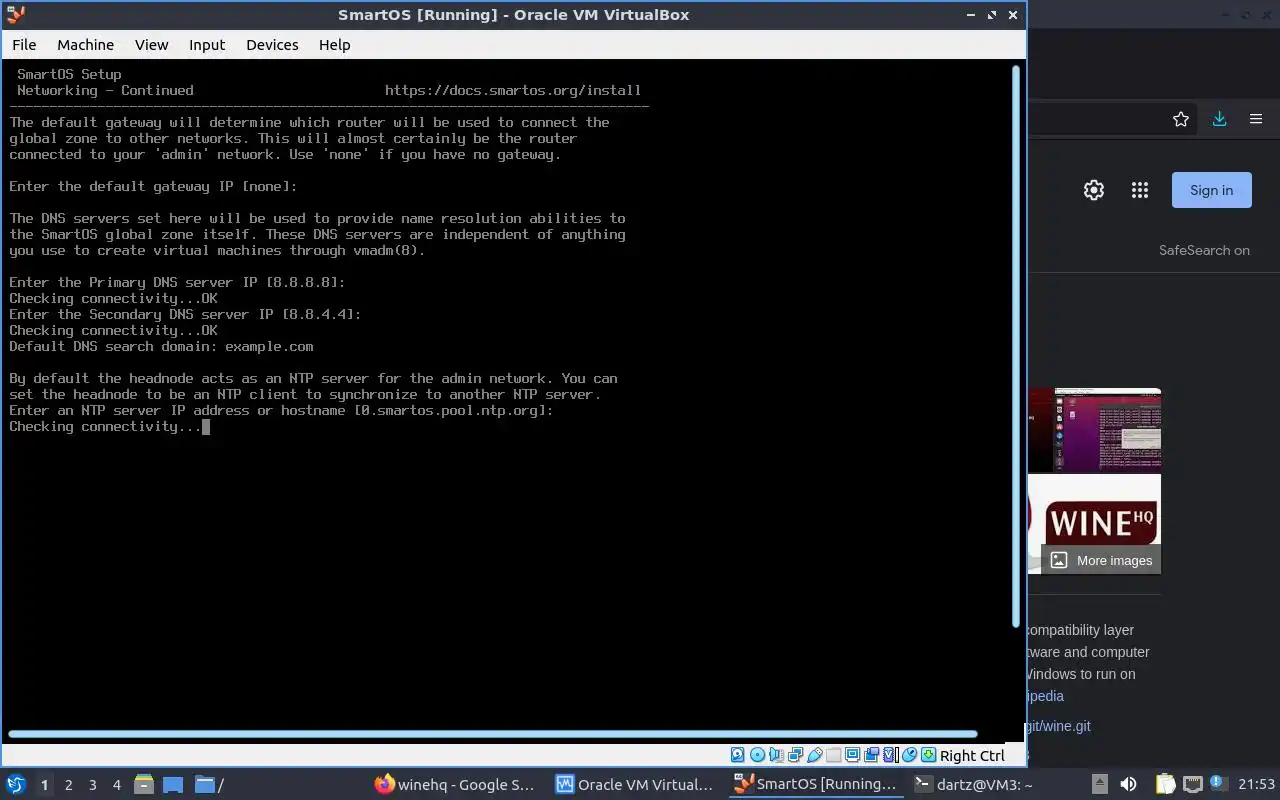Bookmark page with star icon in Firefox
The height and width of the screenshot is (800, 1280).
point(1181,119)
